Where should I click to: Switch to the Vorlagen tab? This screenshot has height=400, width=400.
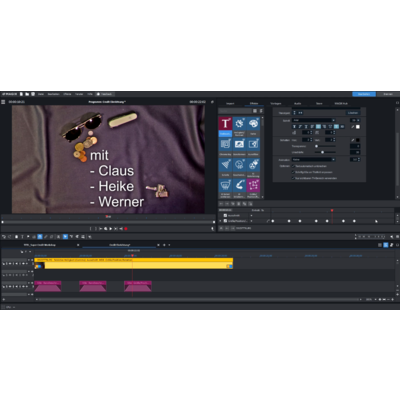[276, 103]
